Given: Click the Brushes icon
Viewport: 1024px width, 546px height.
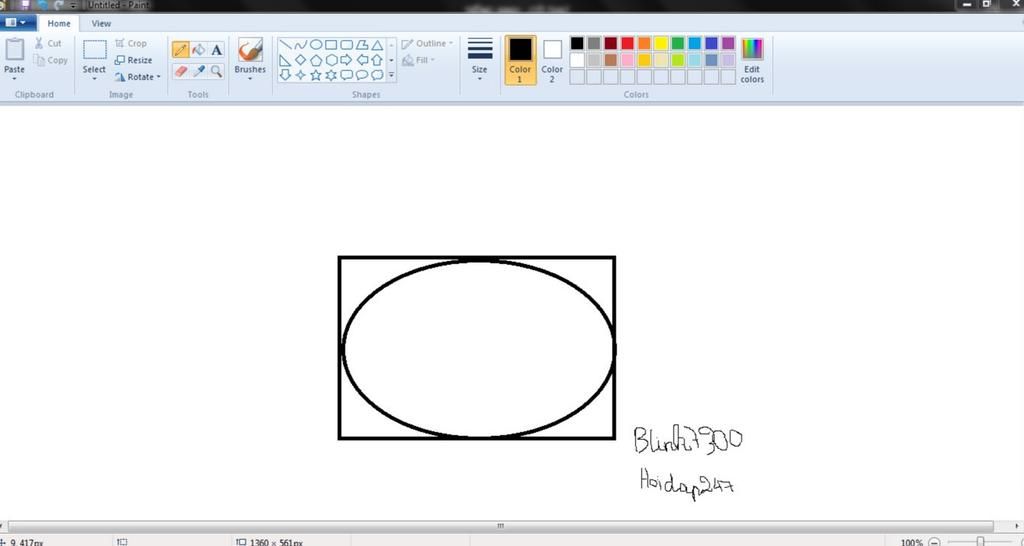Looking at the screenshot, I should tap(250, 50).
